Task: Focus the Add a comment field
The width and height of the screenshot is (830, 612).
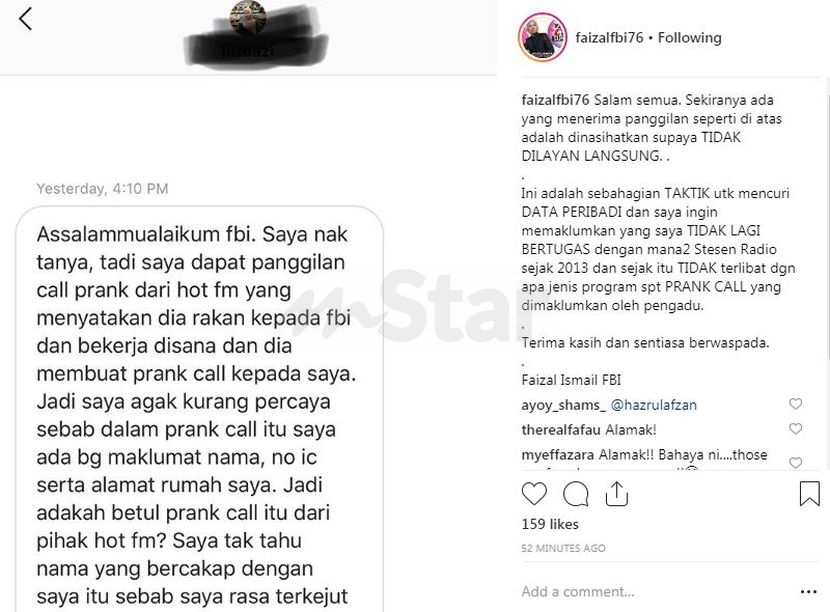Action: point(656,591)
